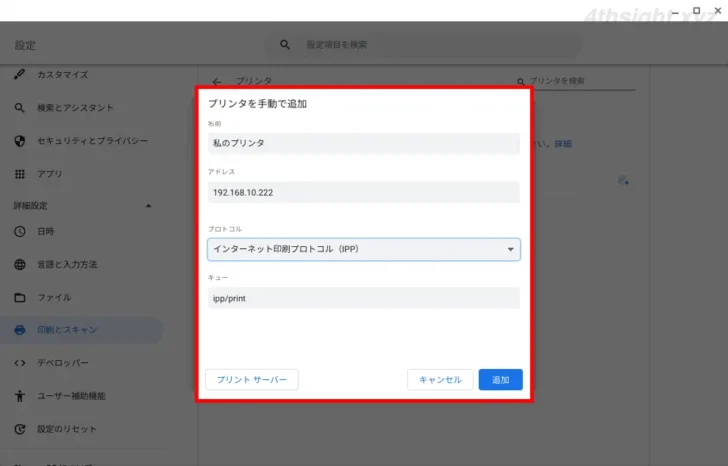
Task: Click the プリンタを手動で追加 dialog title
Action: (257, 104)
